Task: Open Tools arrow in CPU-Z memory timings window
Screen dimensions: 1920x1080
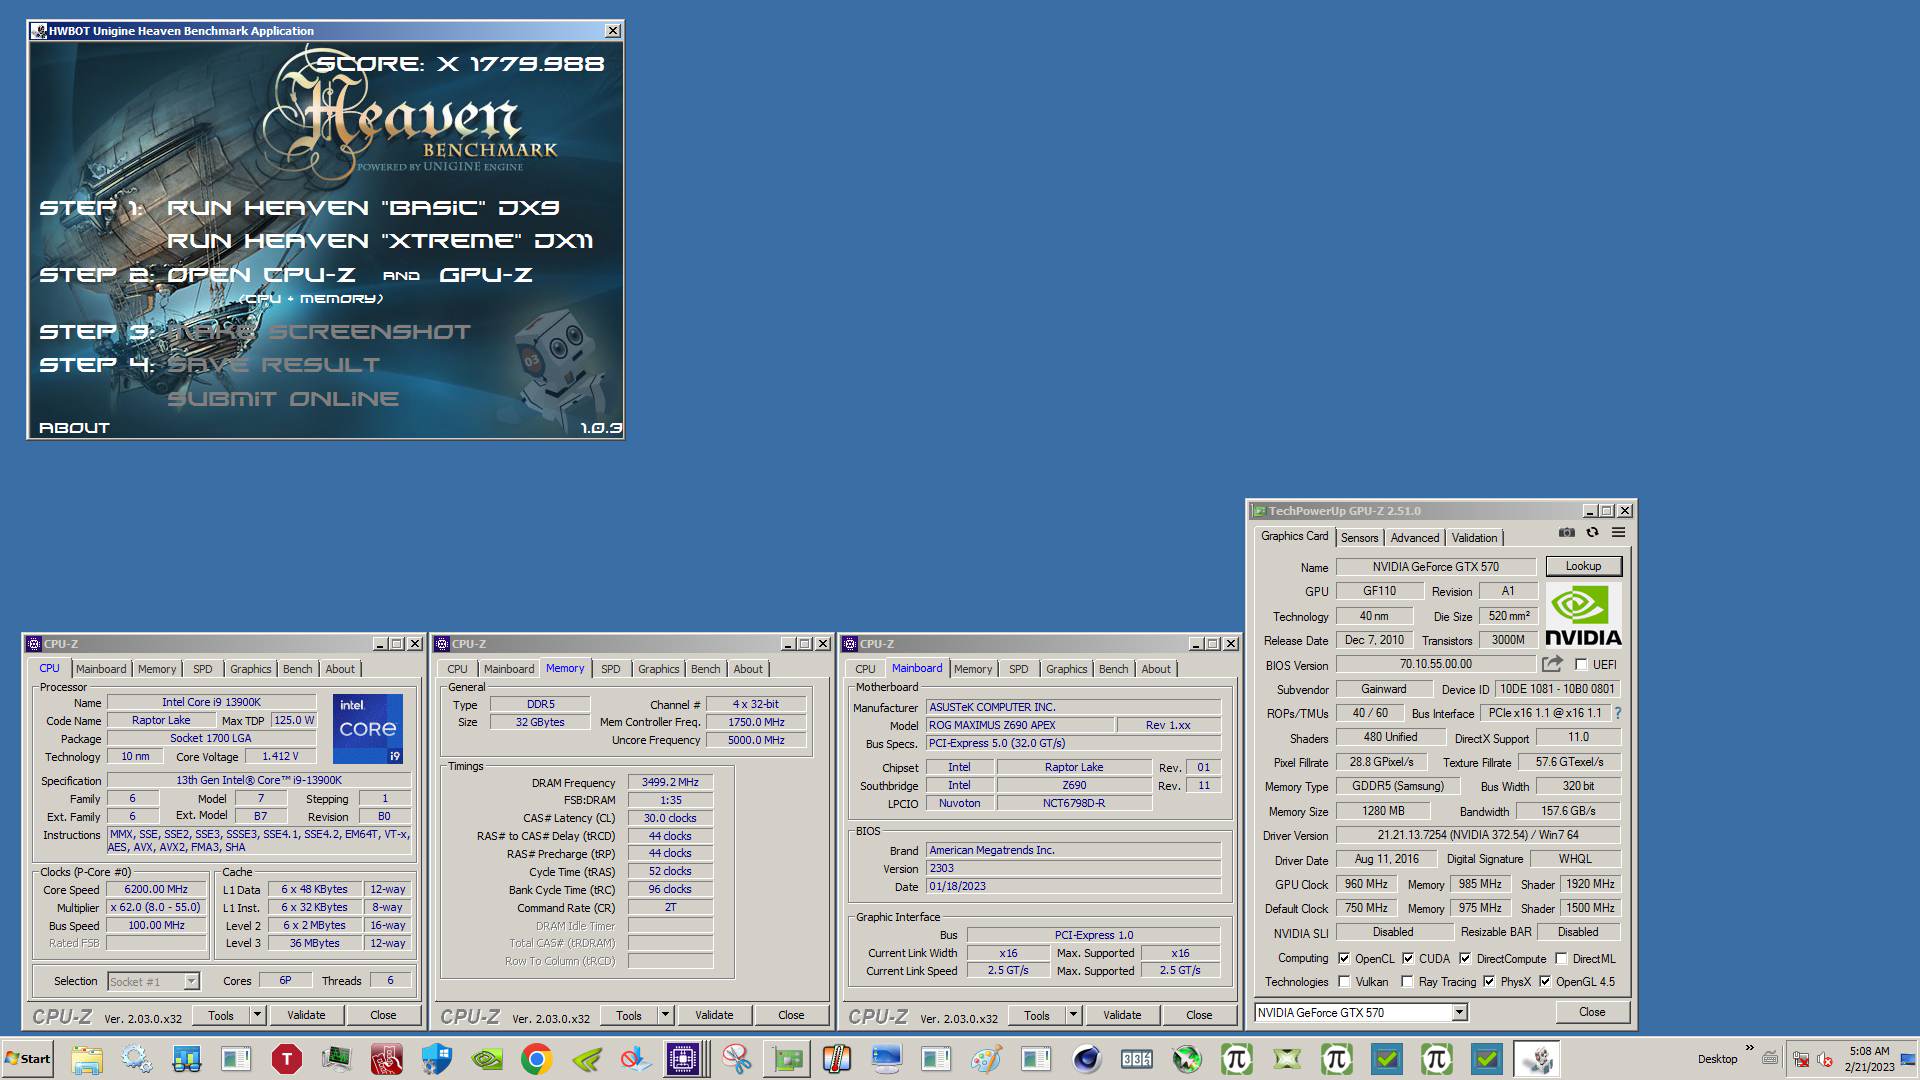Action: [x=665, y=1015]
